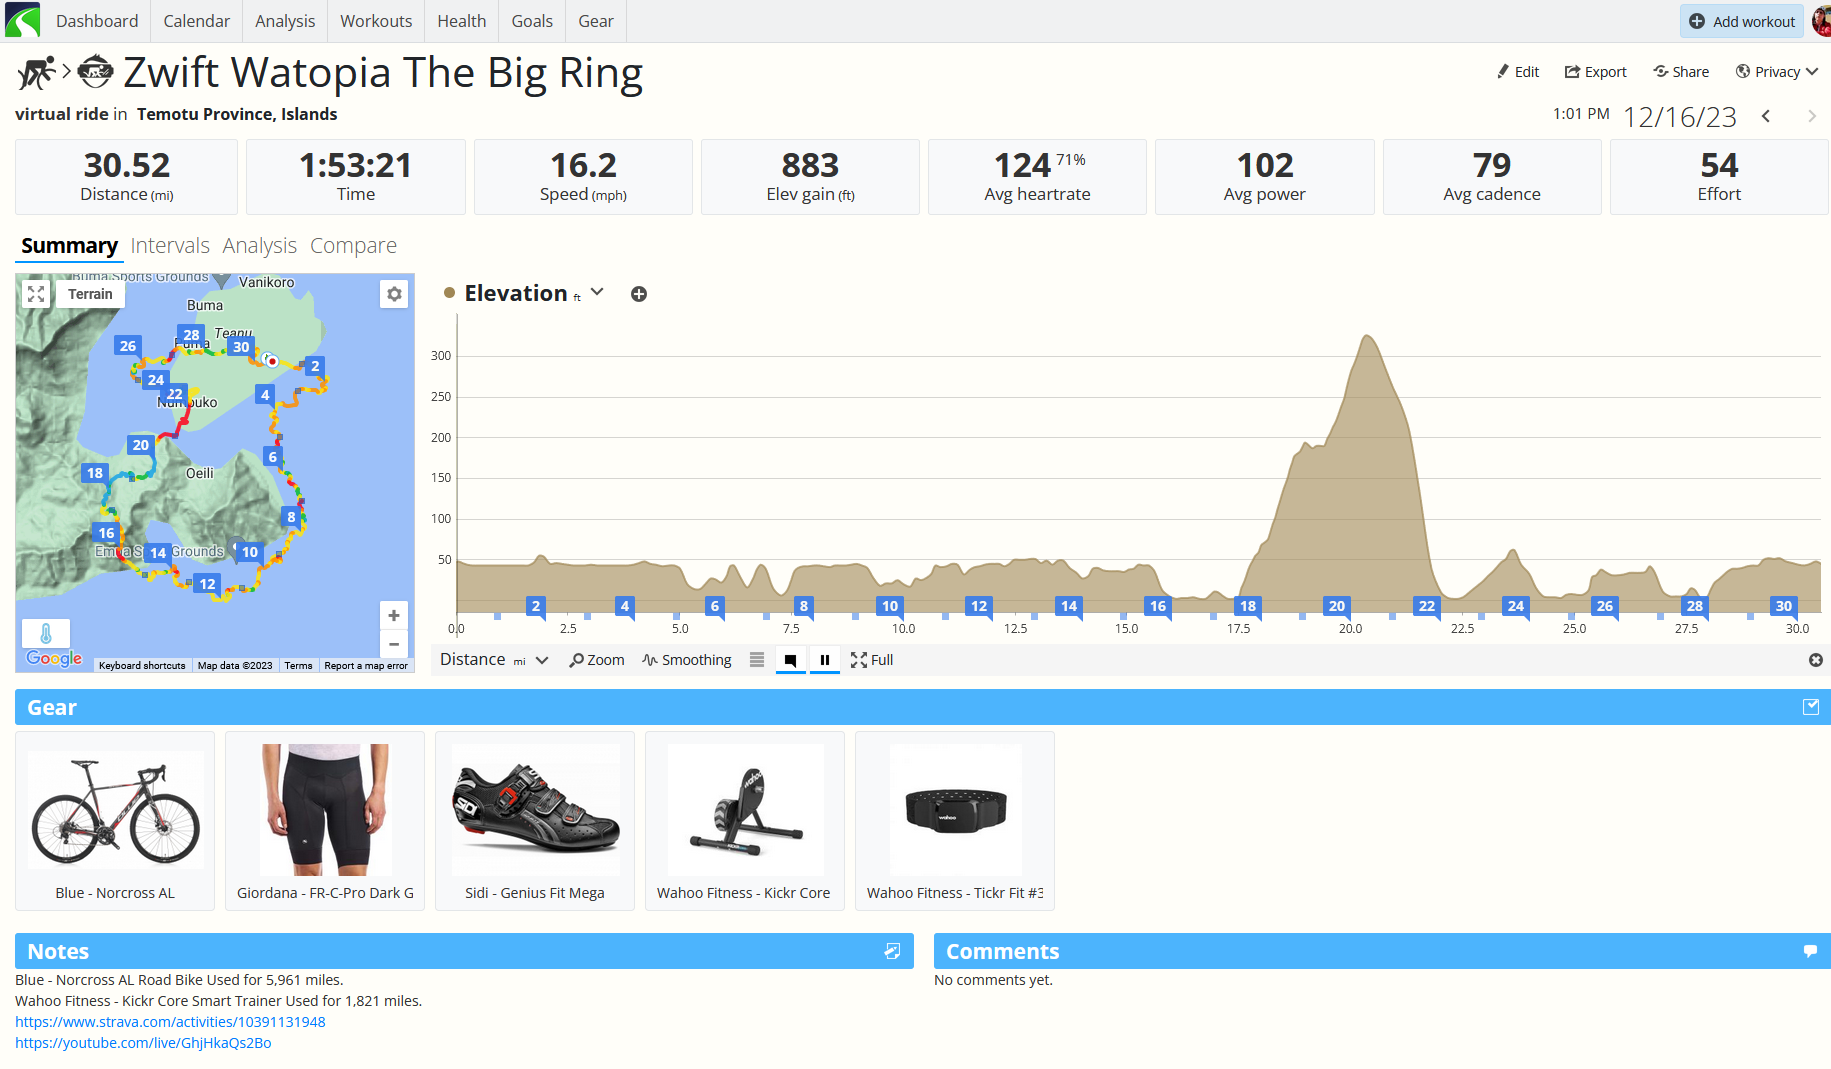Switch to the Summary tab
Viewport: 1831px width, 1069px height.
[69, 246]
